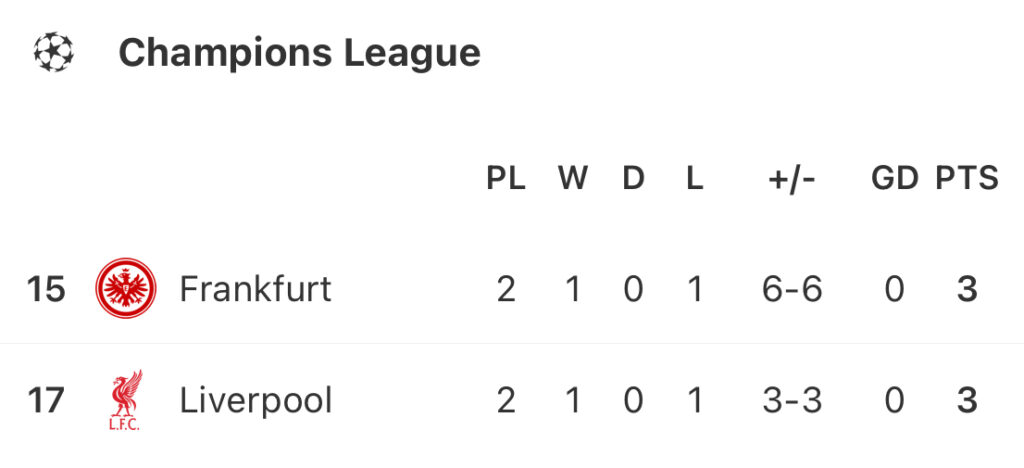Sort by W wins column header
This screenshot has height=468, width=1024.
pos(572,179)
